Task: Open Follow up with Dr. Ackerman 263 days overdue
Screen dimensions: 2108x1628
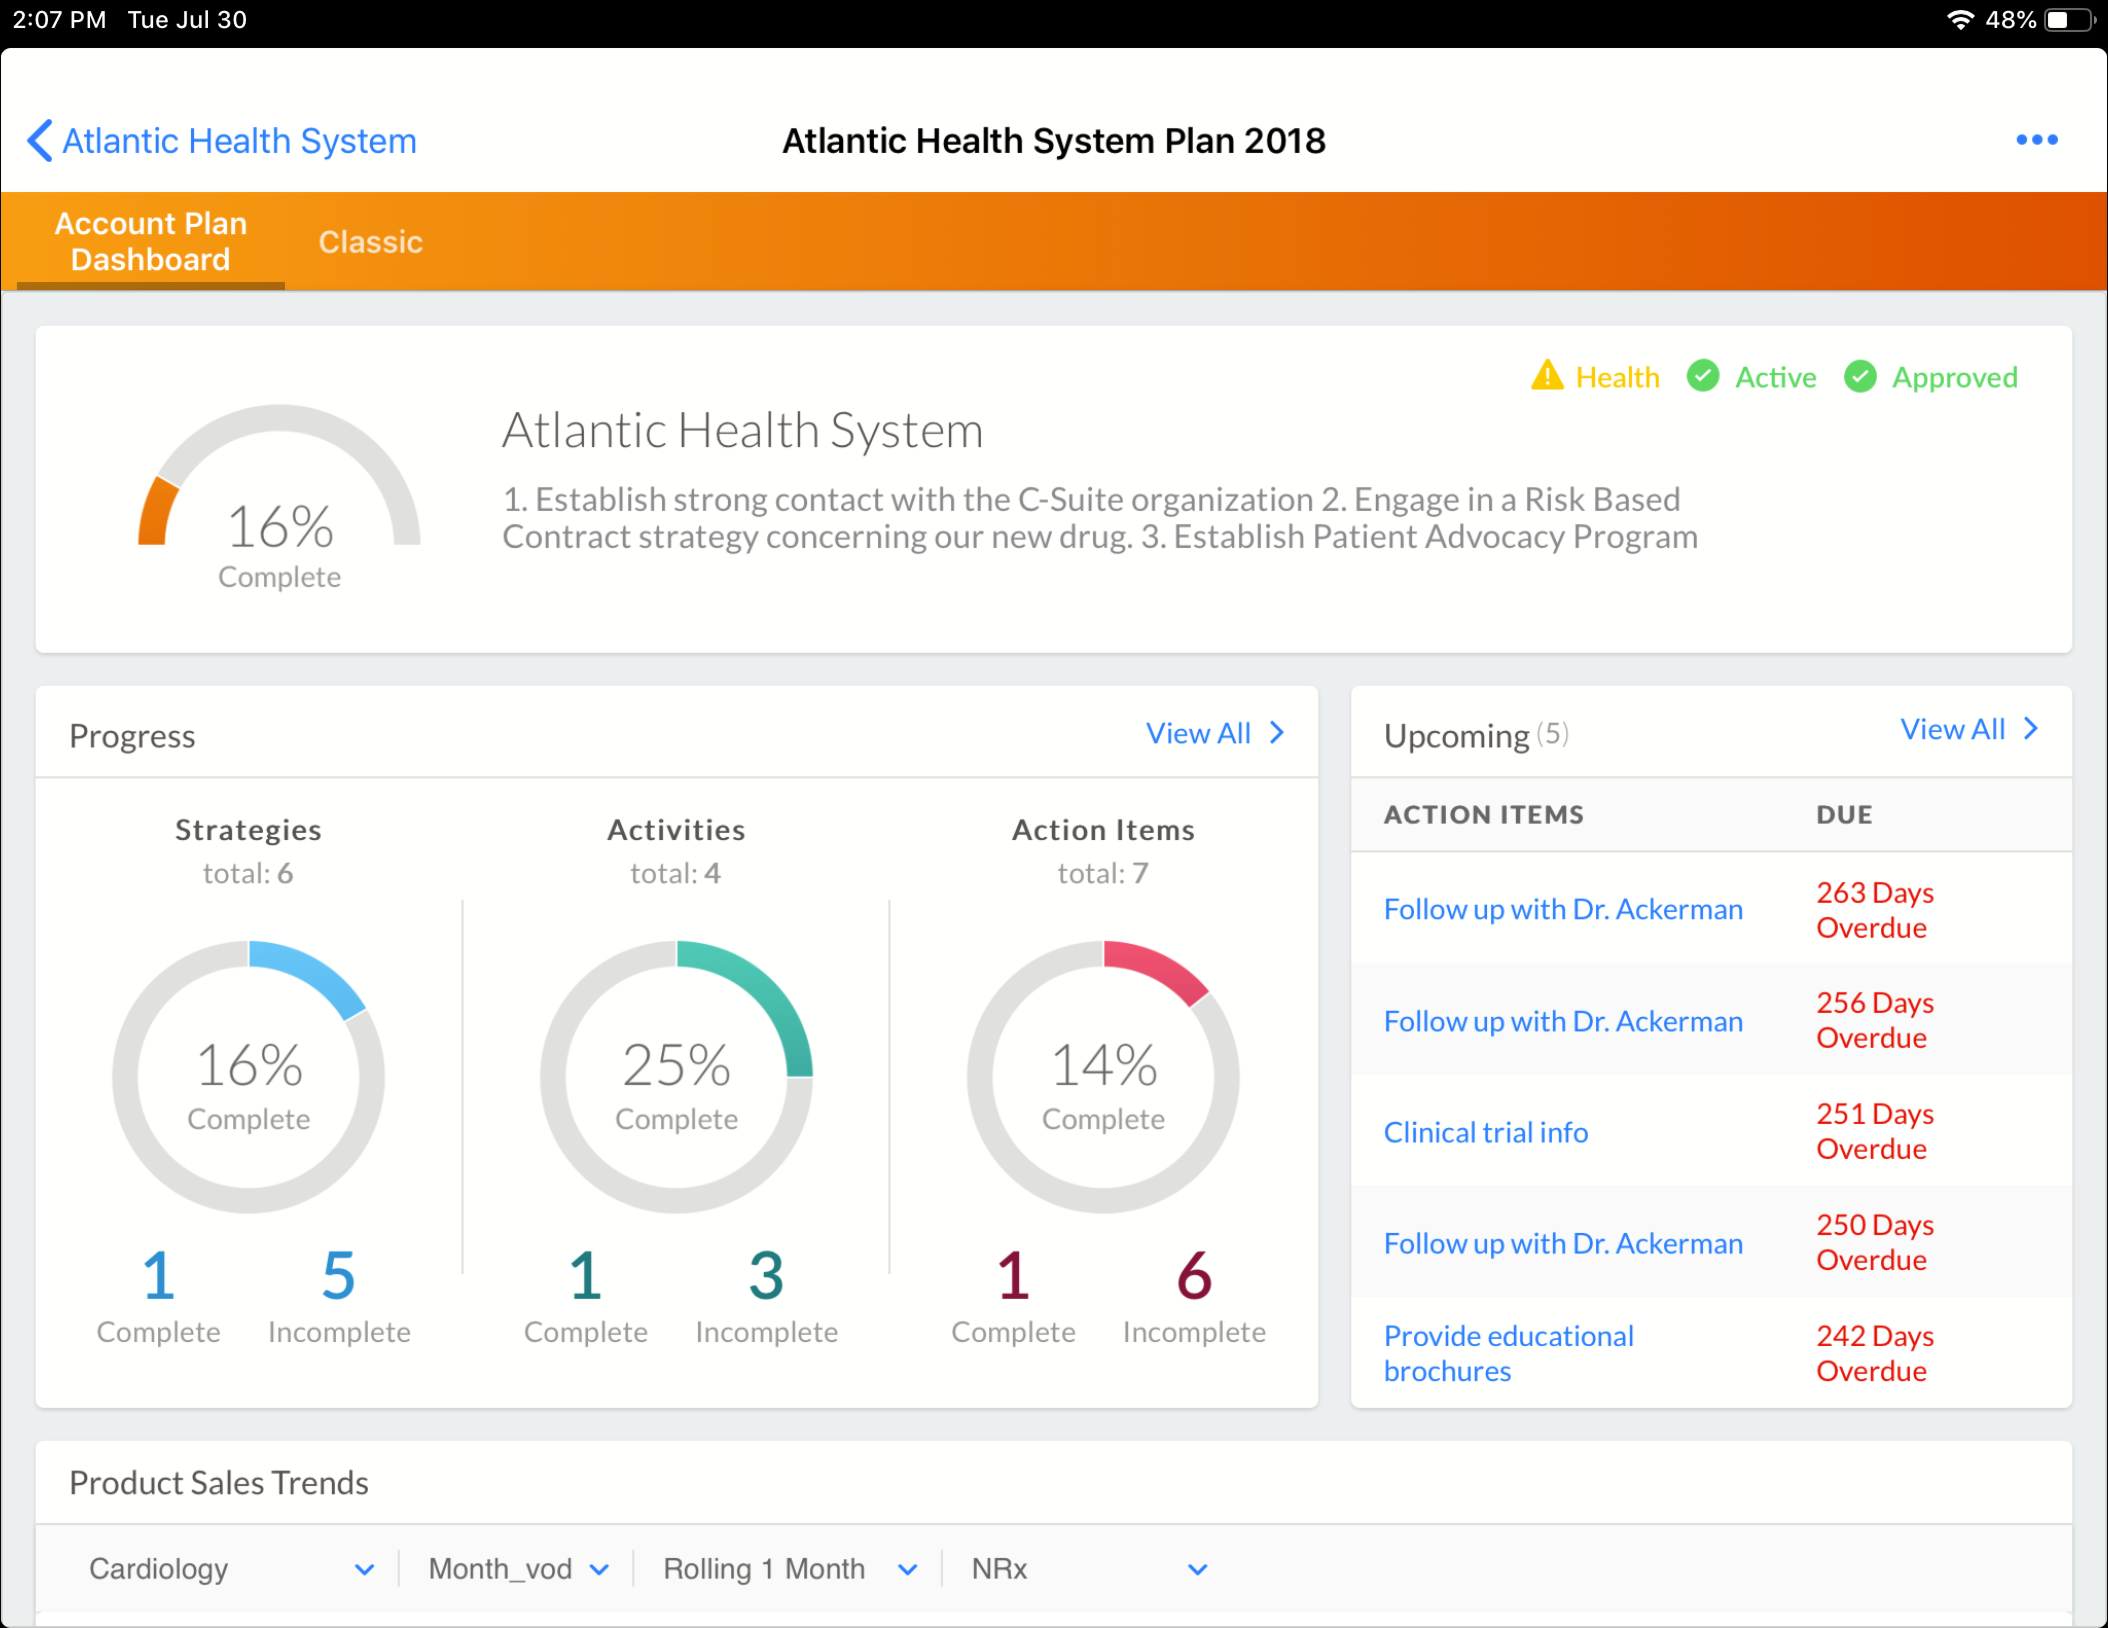Action: (x=1562, y=909)
